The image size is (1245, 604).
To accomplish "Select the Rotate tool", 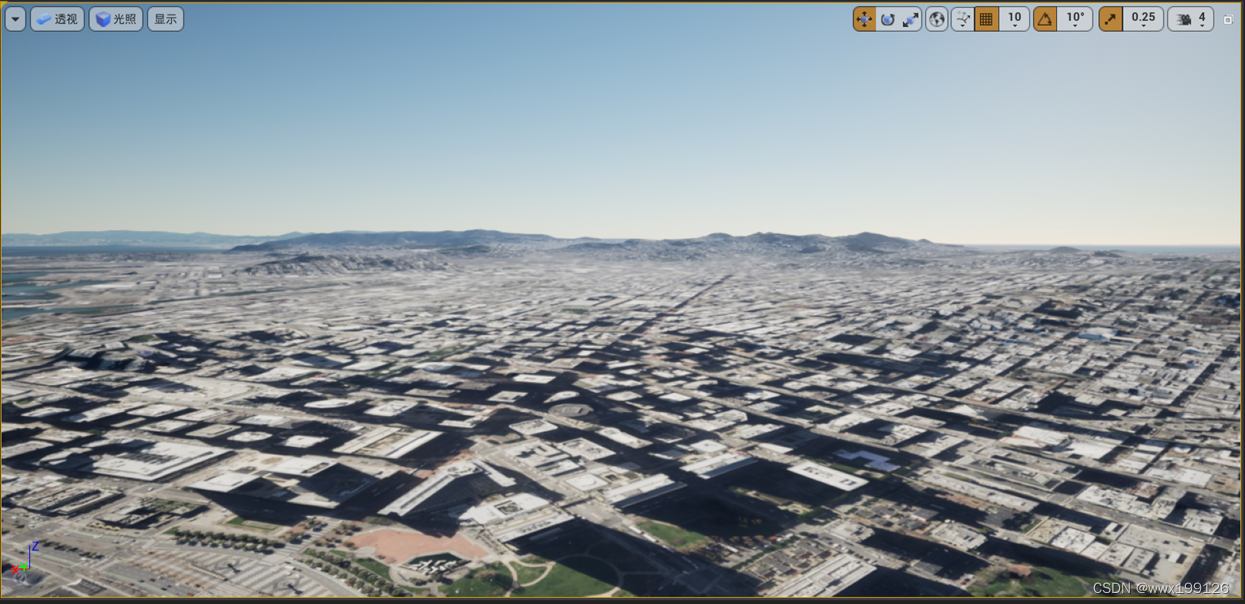I will (x=888, y=18).
